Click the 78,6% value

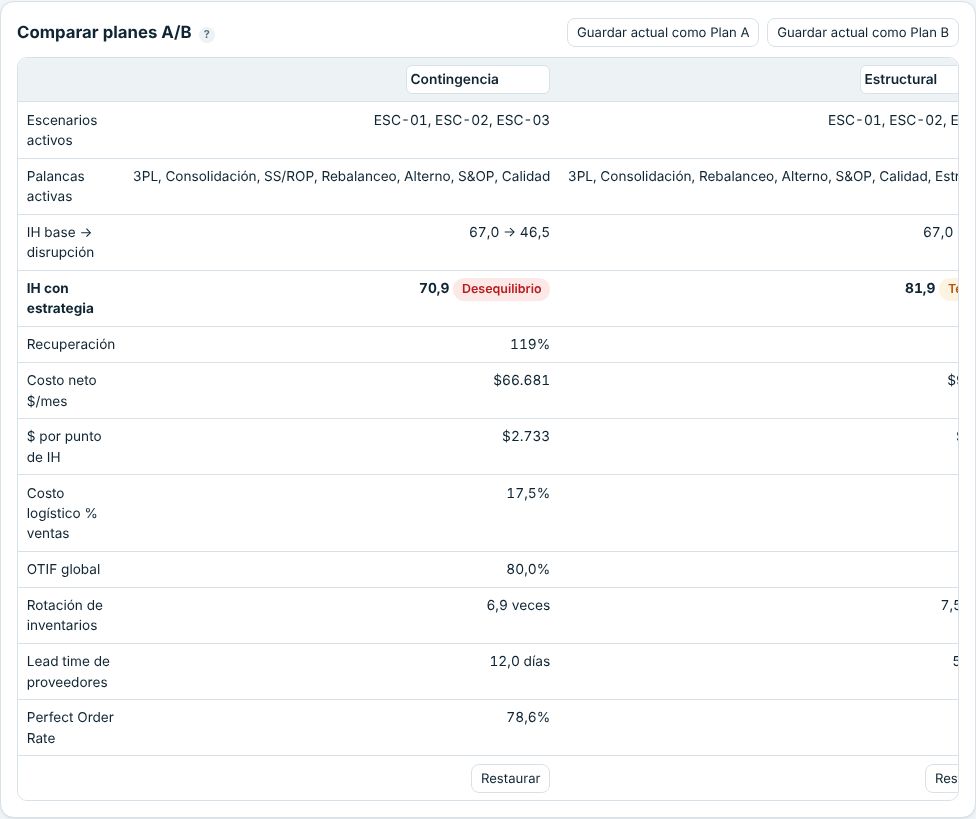click(528, 718)
